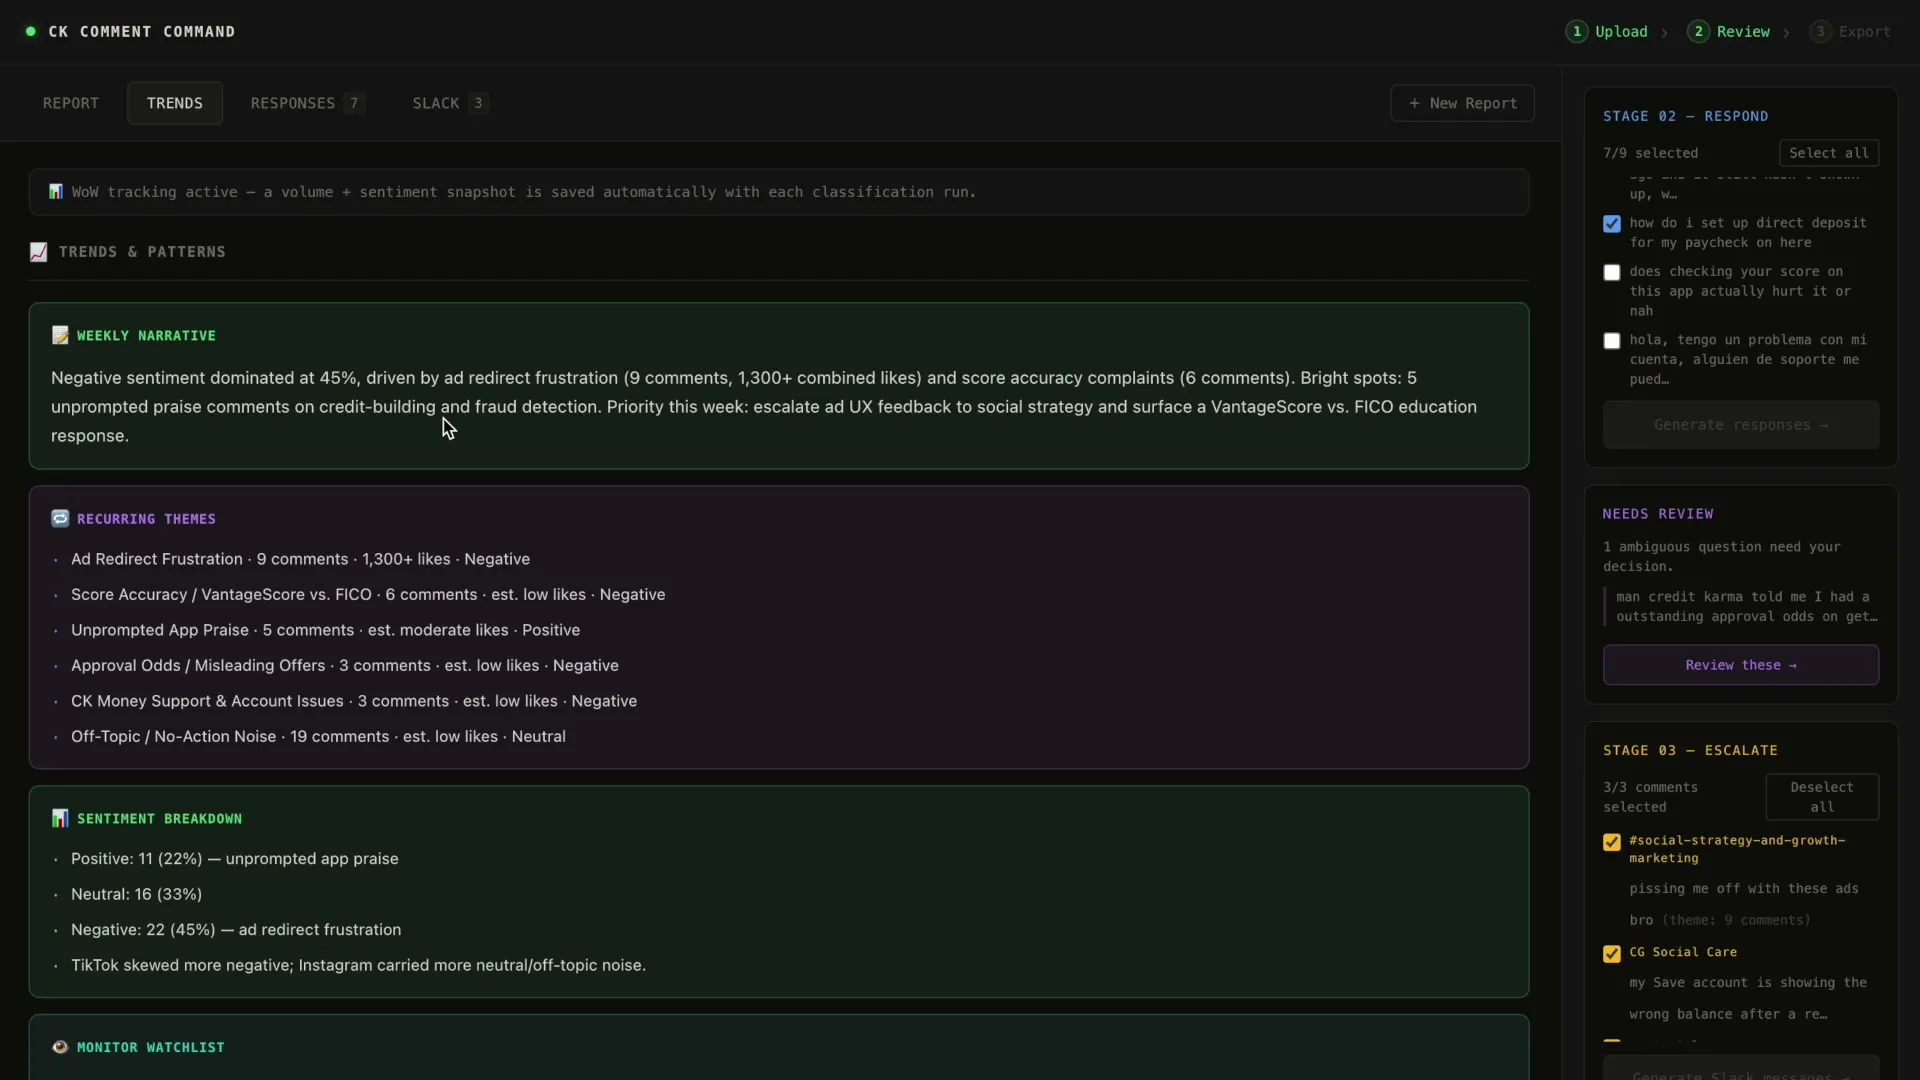
Task: Click the Trends & Patterns chart icon
Action: point(38,252)
